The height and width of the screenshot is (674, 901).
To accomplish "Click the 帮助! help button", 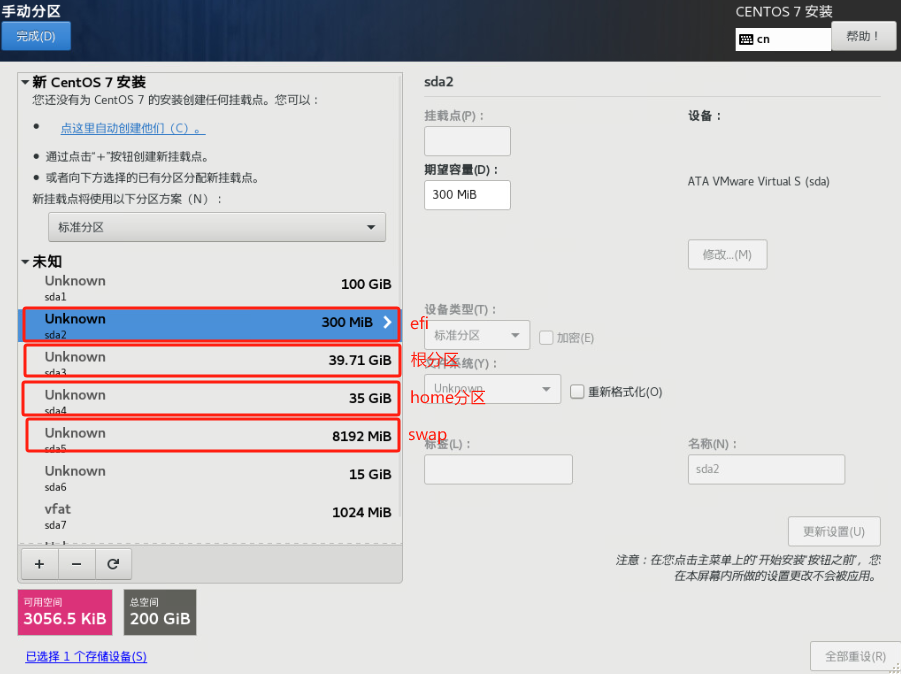I will point(863,36).
